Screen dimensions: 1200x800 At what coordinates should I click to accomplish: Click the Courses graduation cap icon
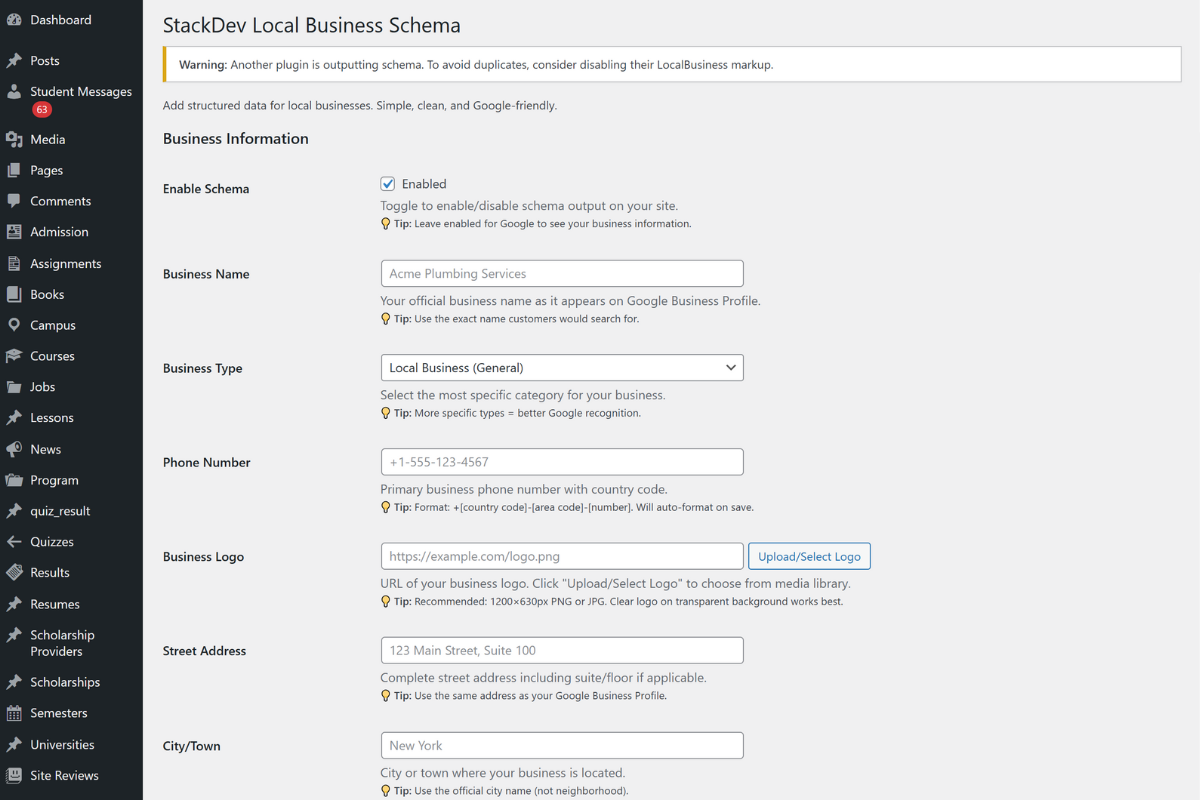(x=14, y=356)
